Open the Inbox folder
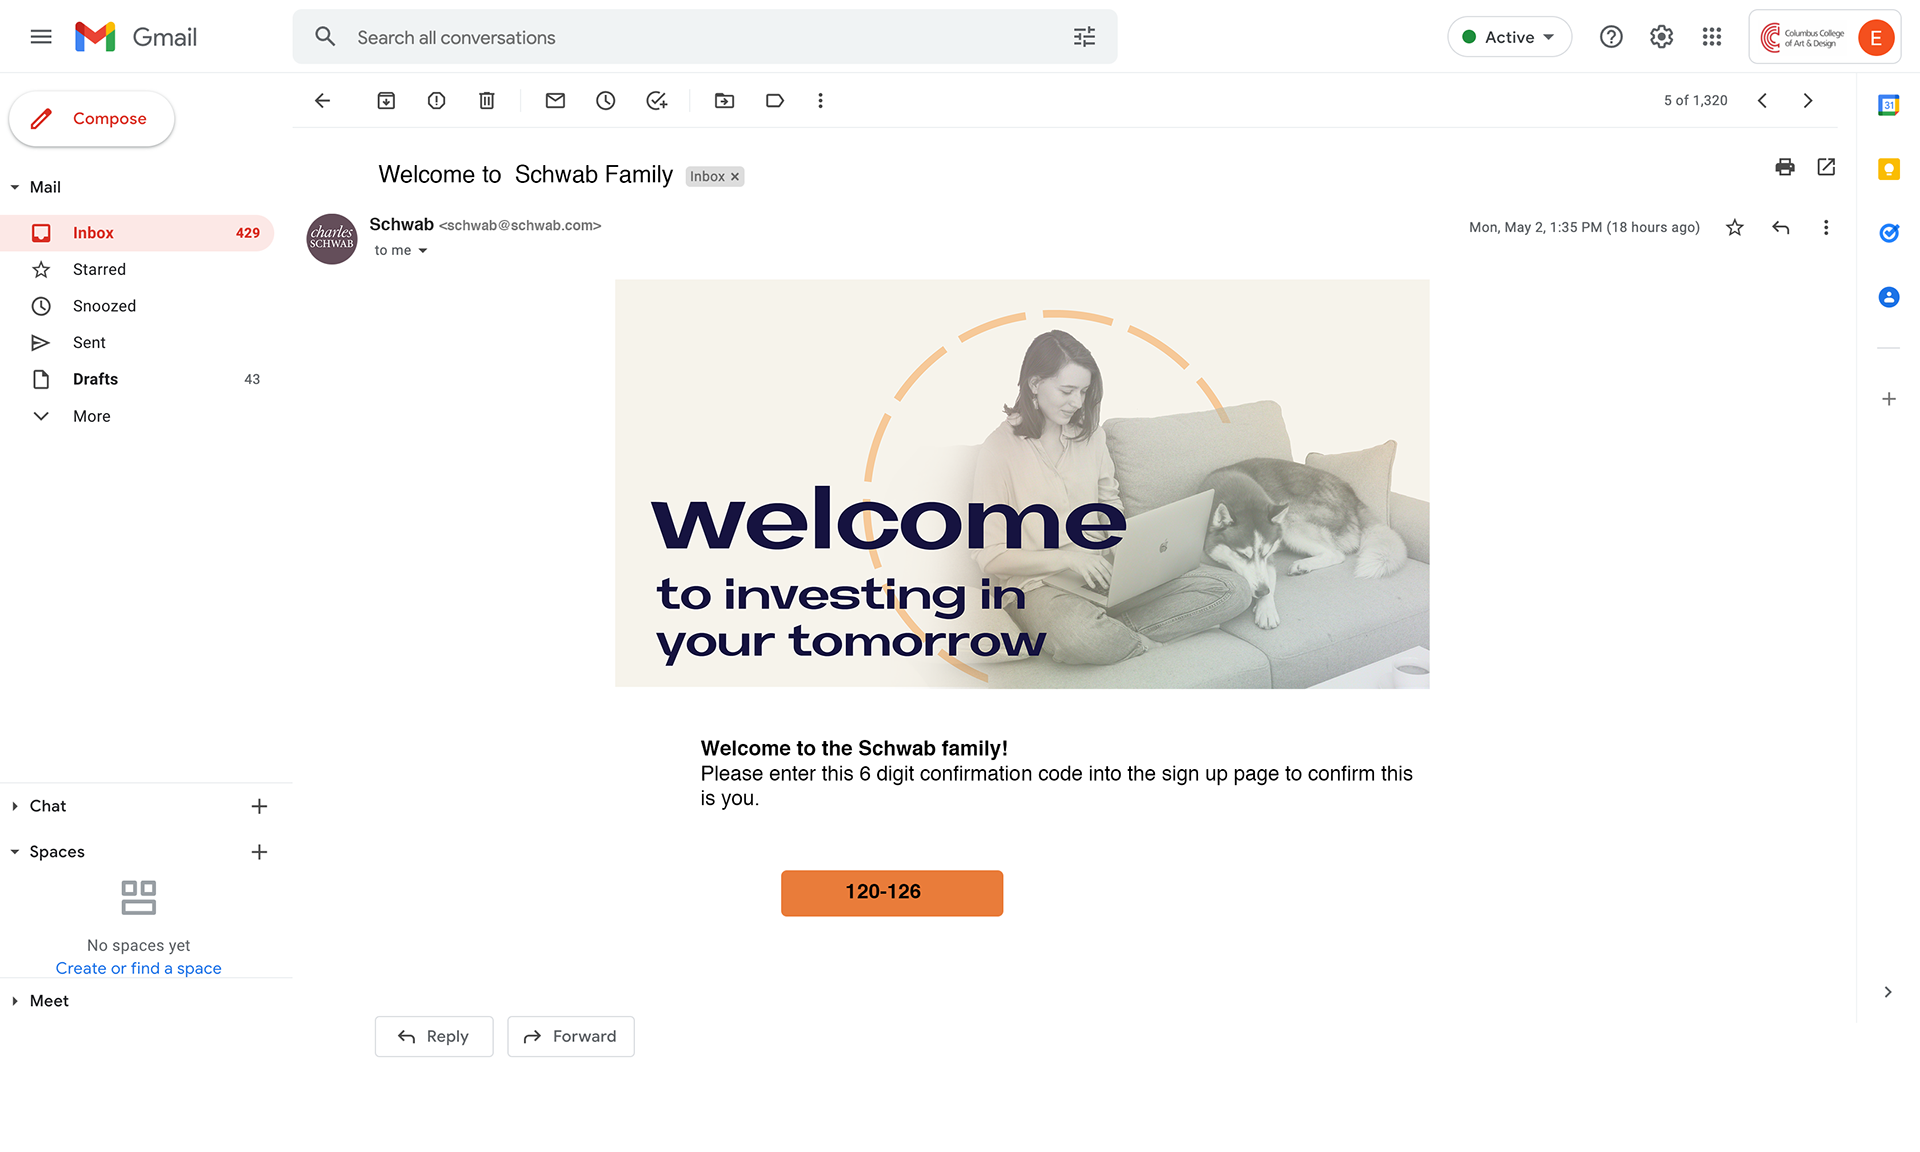 click(x=138, y=233)
